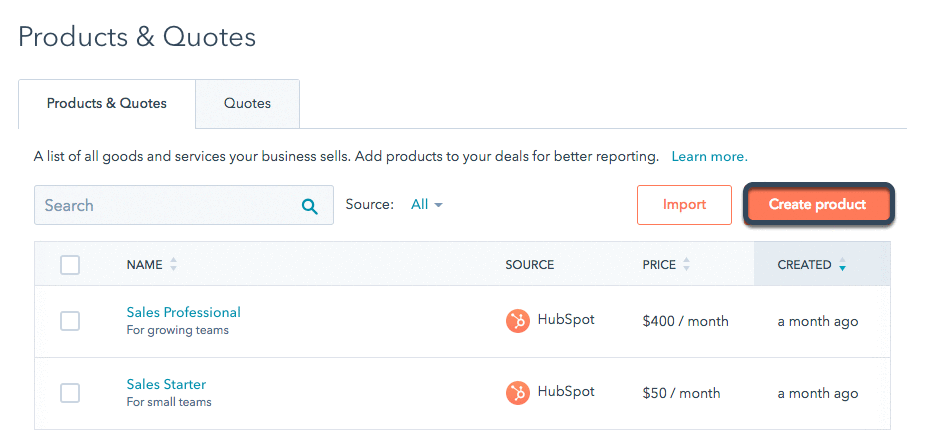930x438 pixels.
Task: Click HubSpot source text in Sales Professional row
Action: coord(566,320)
